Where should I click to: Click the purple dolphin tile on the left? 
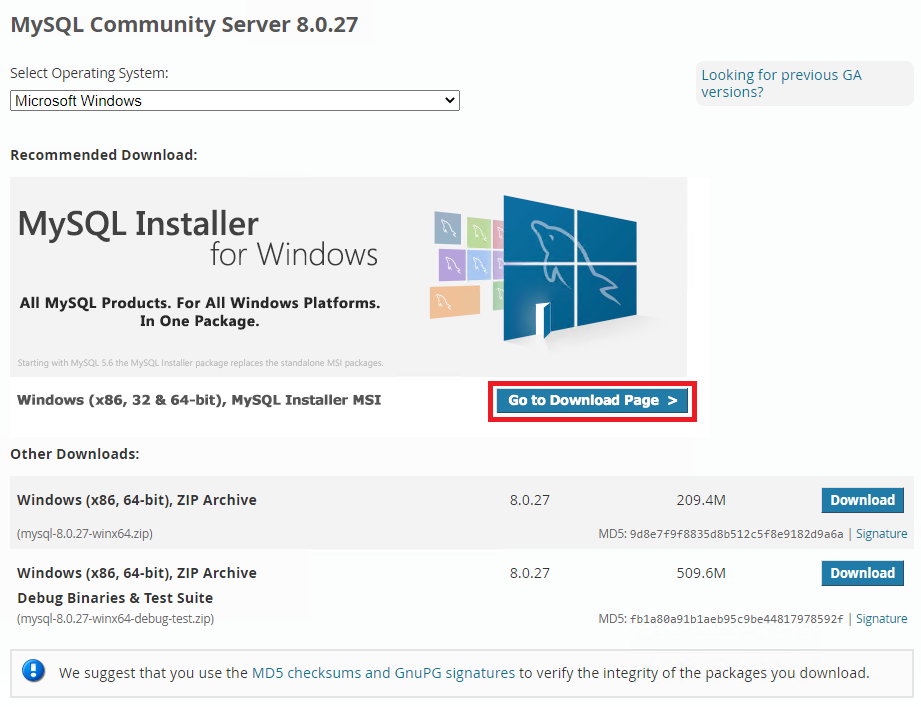pyautogui.click(x=452, y=264)
